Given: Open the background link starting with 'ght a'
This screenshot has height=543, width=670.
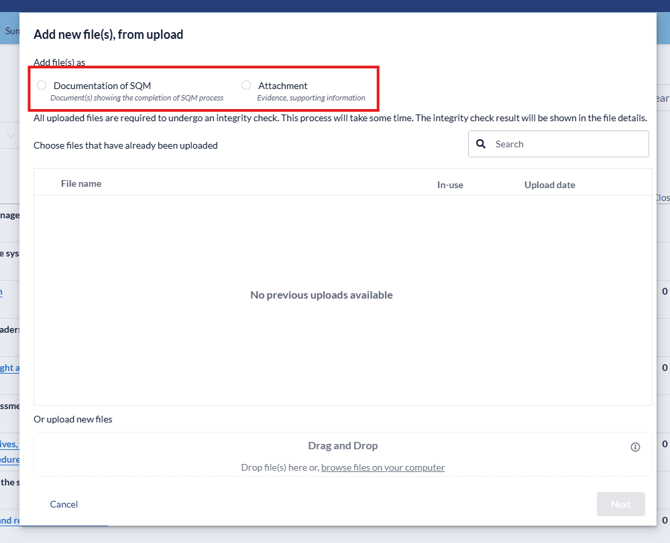Looking at the screenshot, I should pos(9,368).
